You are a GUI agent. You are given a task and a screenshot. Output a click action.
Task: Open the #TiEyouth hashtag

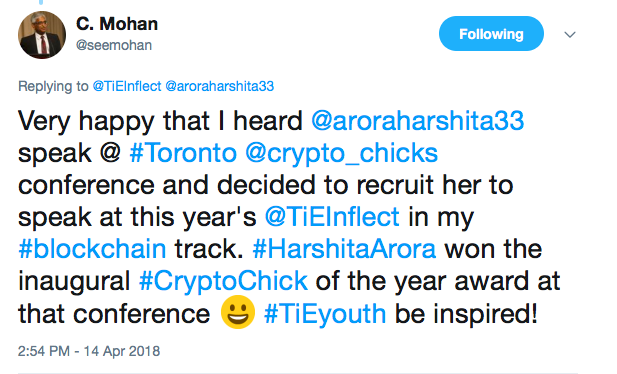pyautogui.click(x=325, y=314)
